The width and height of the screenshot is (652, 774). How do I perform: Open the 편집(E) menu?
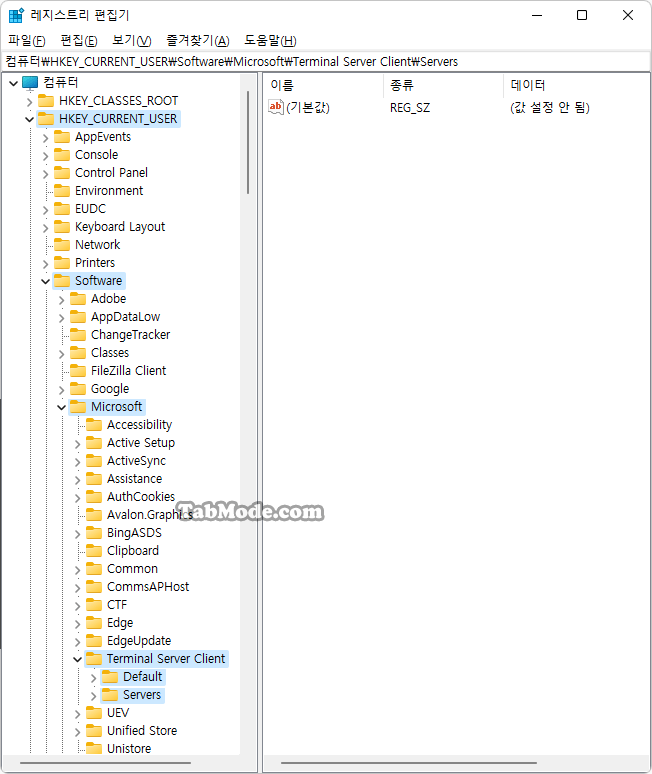(x=79, y=40)
